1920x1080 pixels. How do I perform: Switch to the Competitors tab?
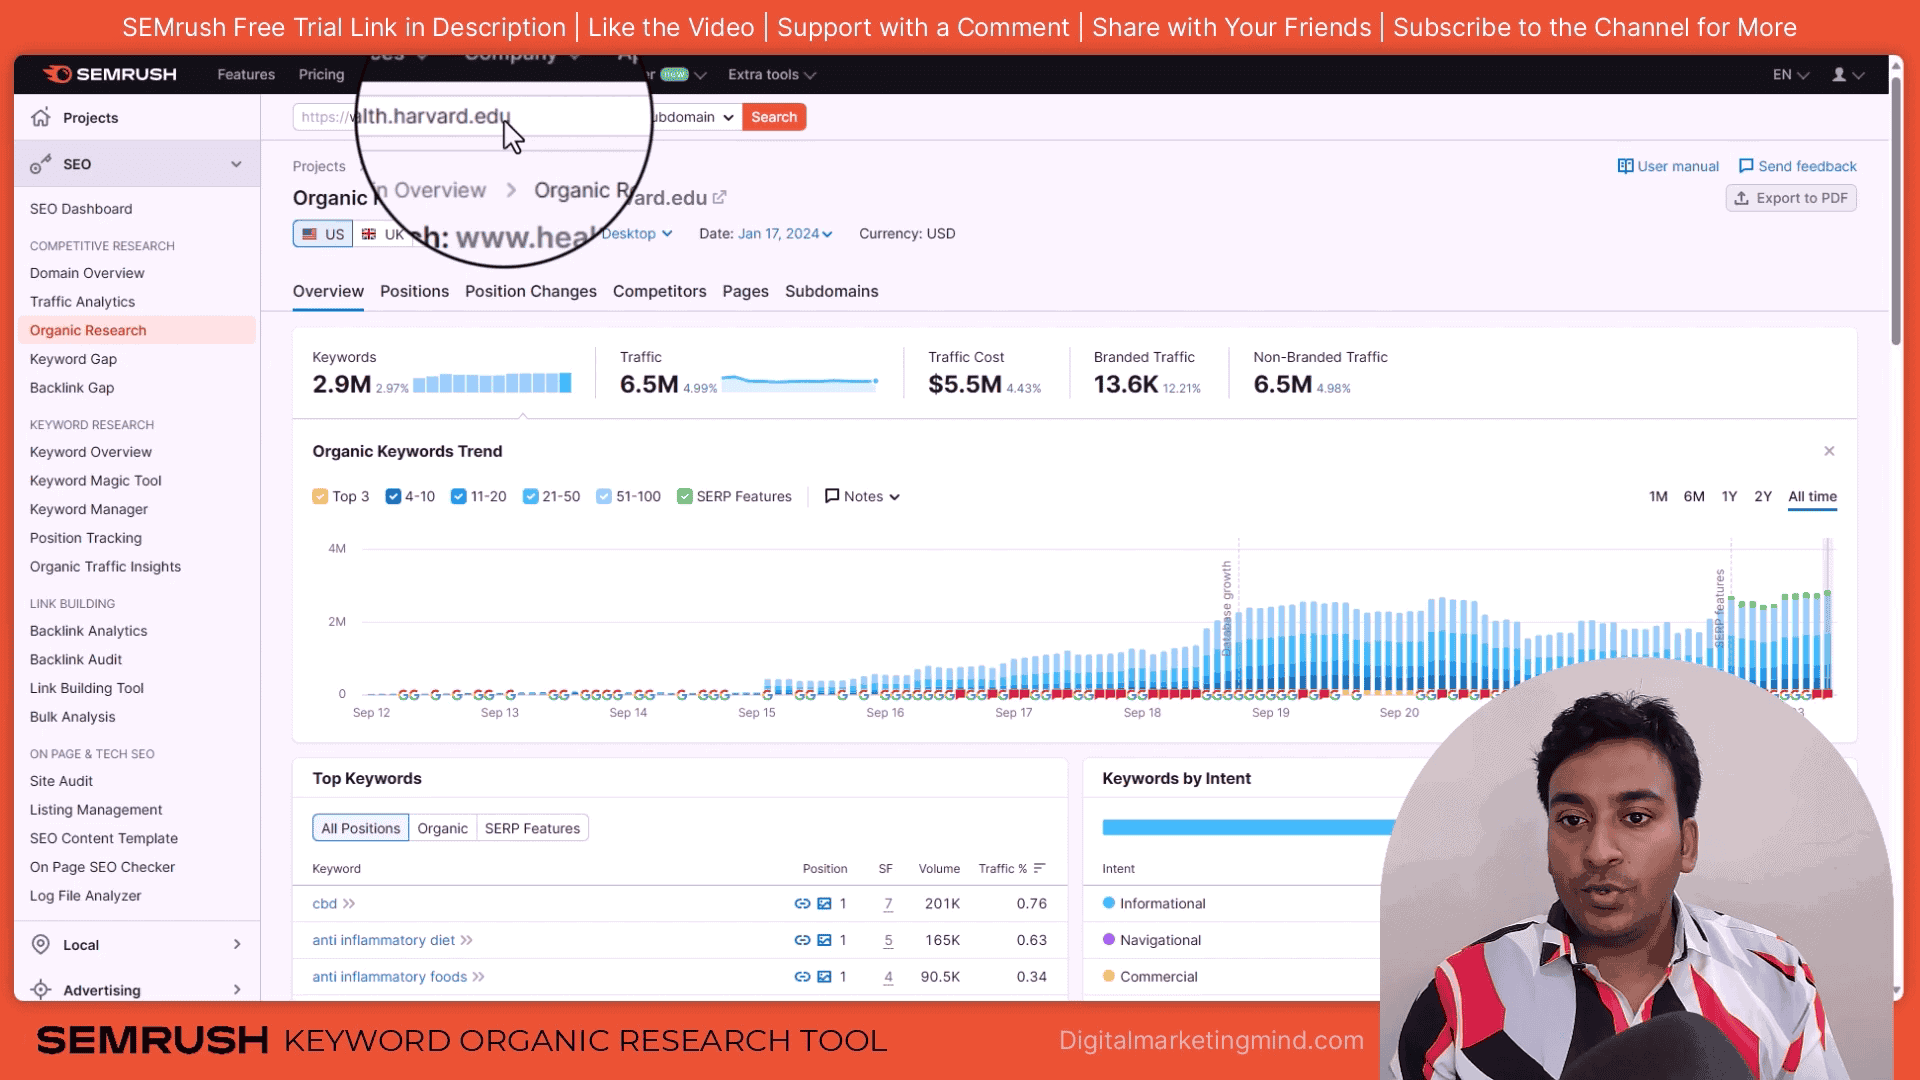tap(659, 291)
